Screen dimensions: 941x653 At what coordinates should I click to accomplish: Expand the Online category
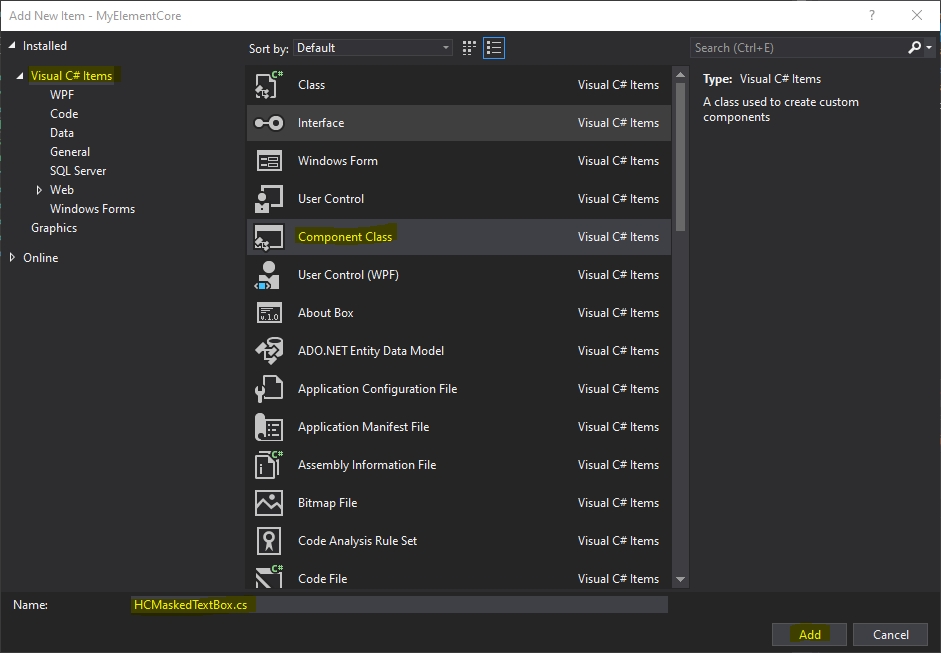pos(13,258)
